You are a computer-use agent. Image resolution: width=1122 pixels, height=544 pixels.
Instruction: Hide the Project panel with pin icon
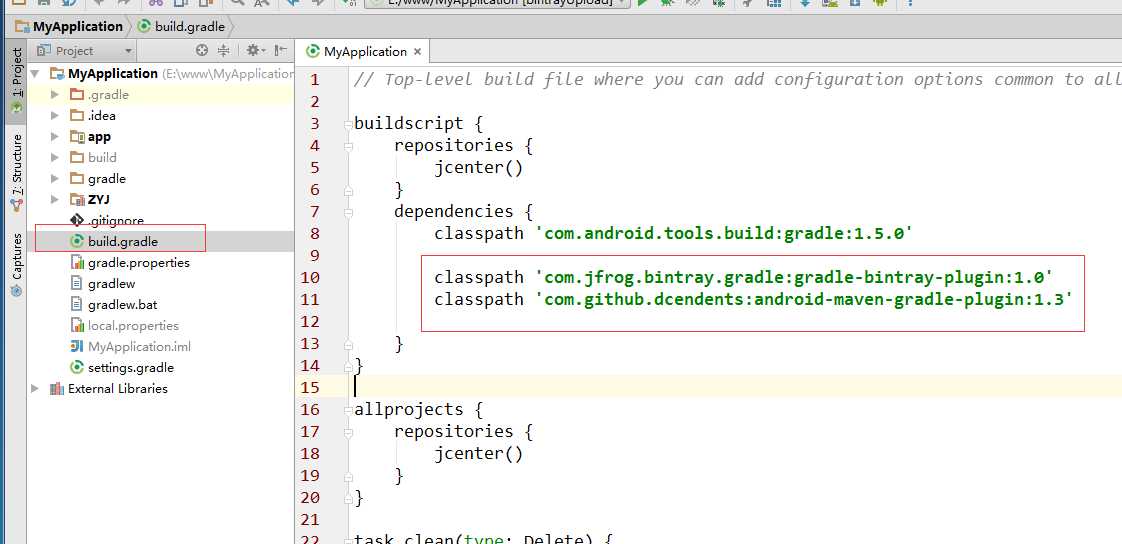[281, 50]
